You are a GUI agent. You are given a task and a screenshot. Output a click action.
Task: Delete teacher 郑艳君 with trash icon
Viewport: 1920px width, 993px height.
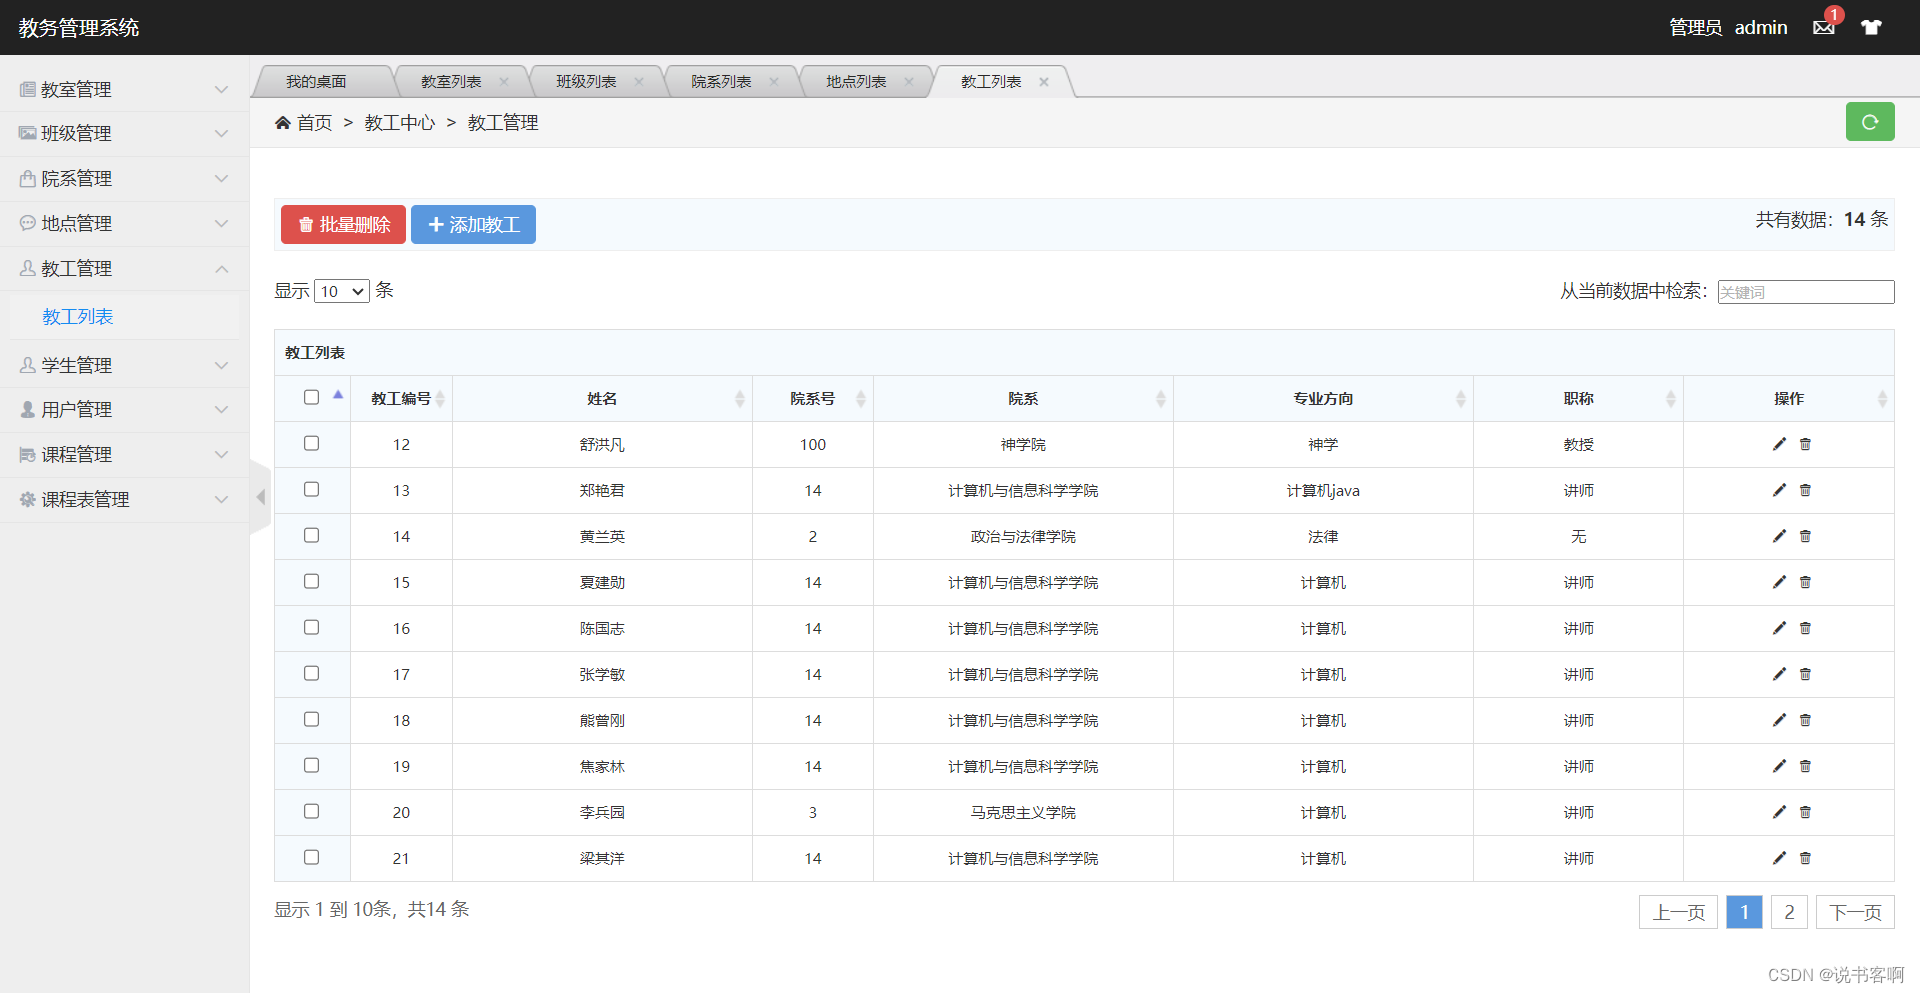pyautogui.click(x=1805, y=490)
